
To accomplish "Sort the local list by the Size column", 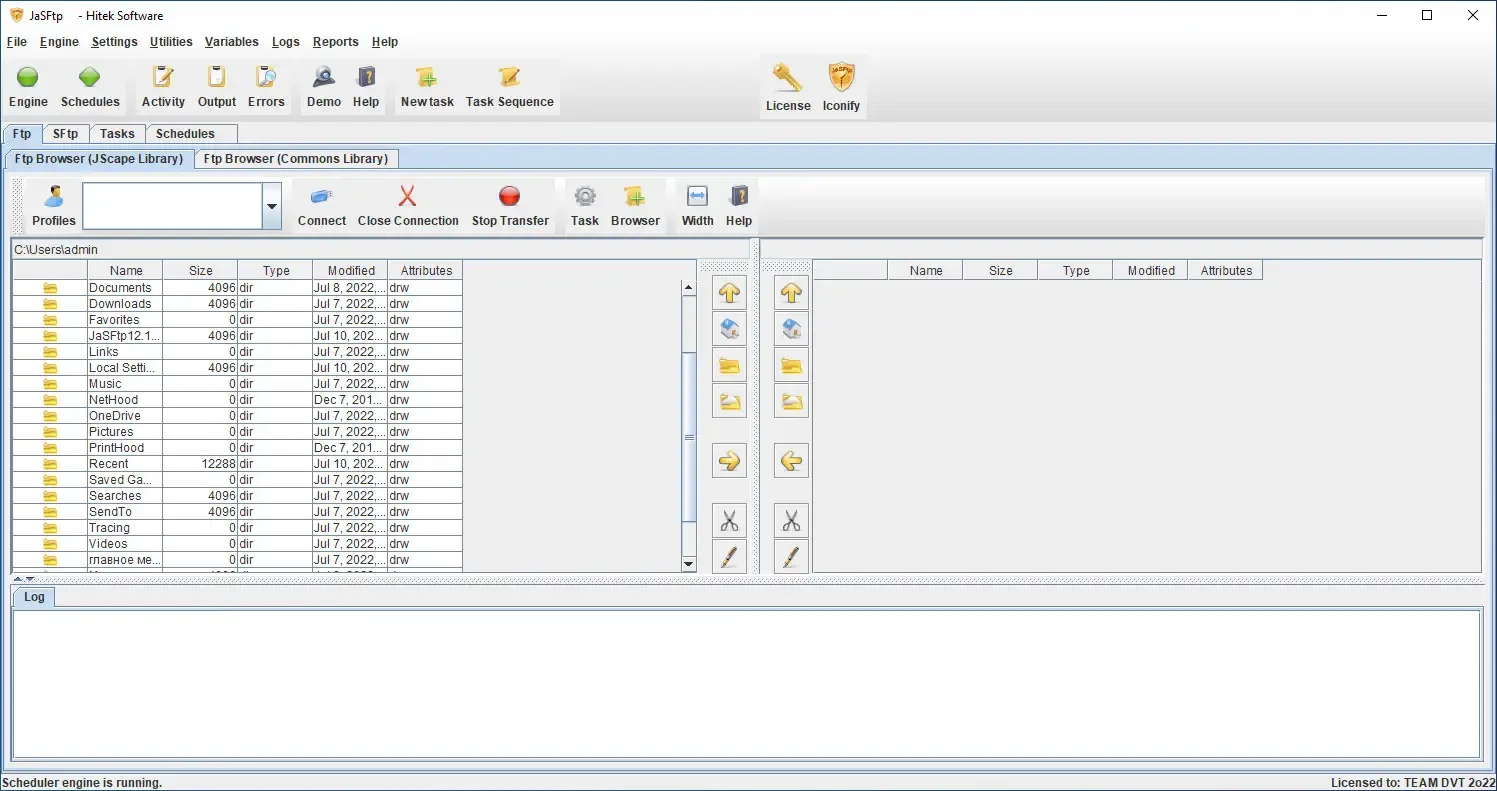I will [x=201, y=271].
